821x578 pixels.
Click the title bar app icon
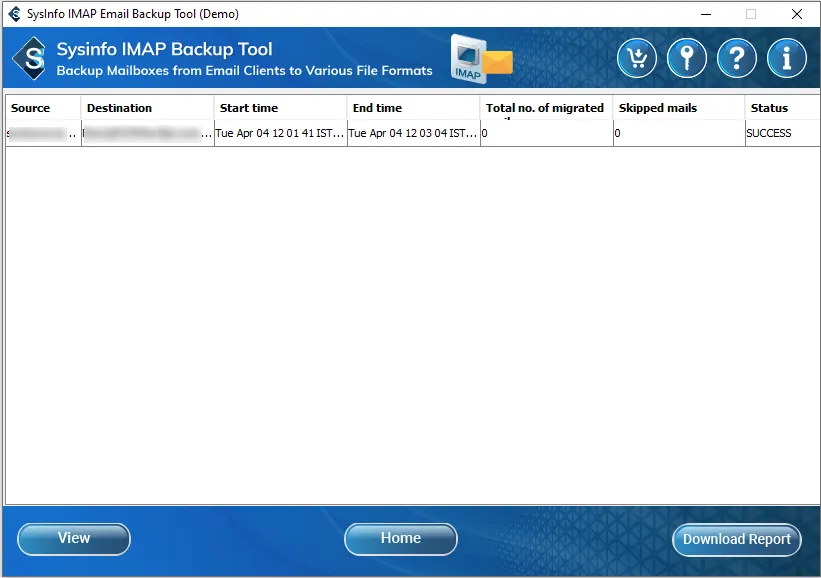(x=14, y=14)
